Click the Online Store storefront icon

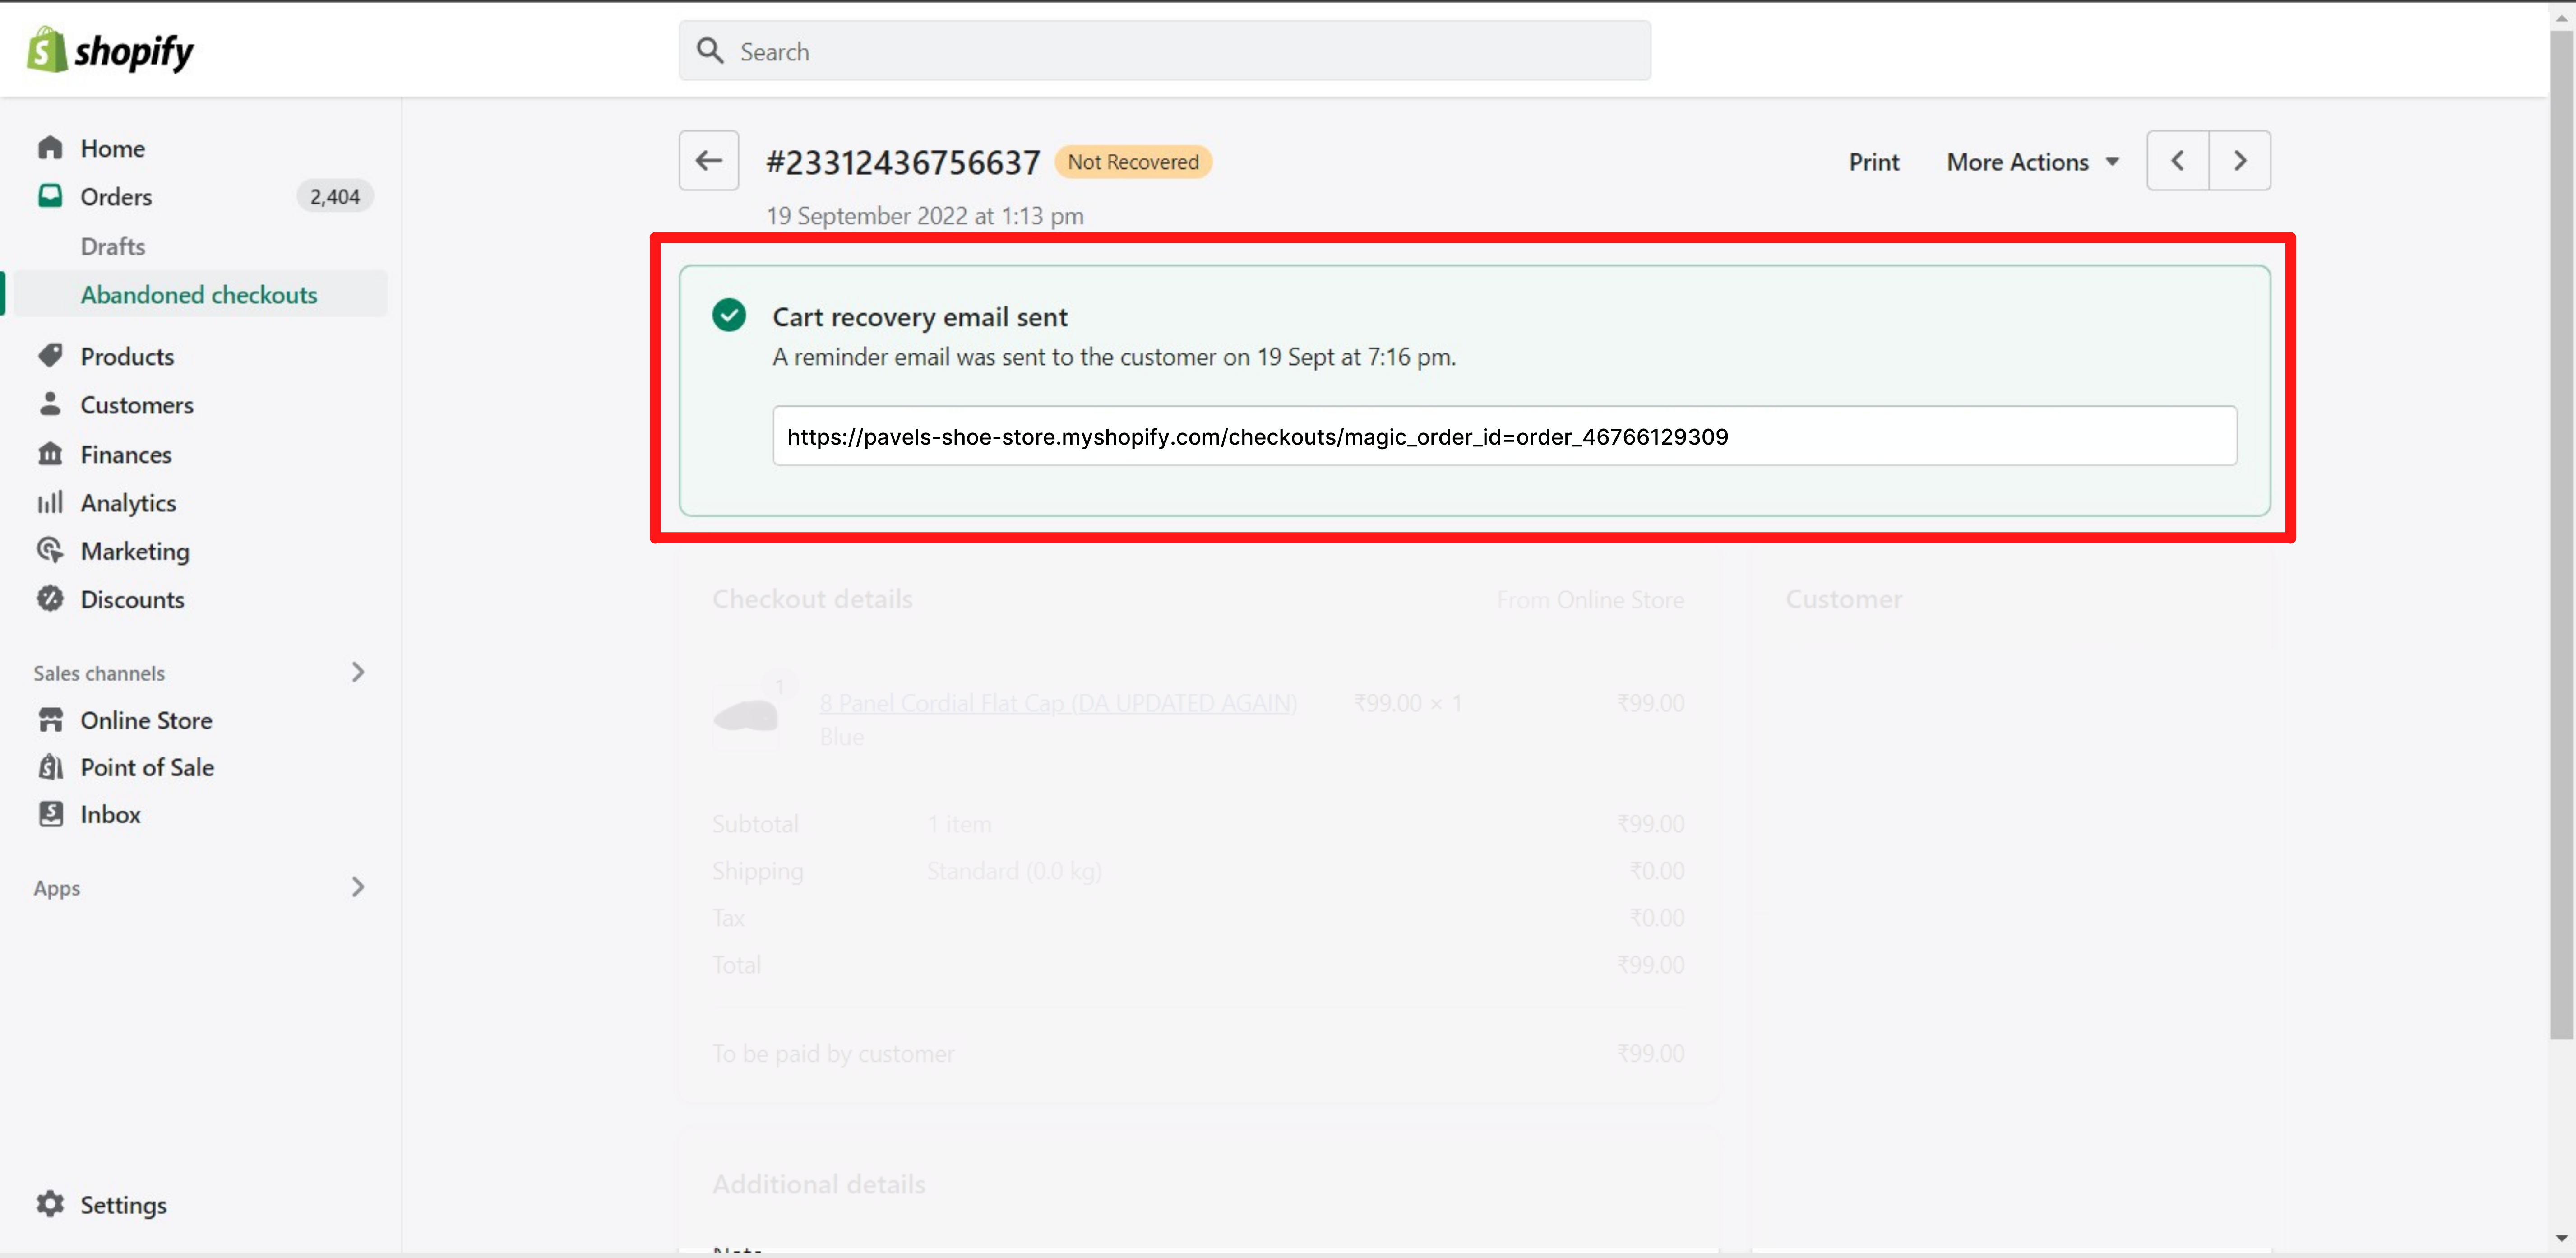[x=50, y=719]
